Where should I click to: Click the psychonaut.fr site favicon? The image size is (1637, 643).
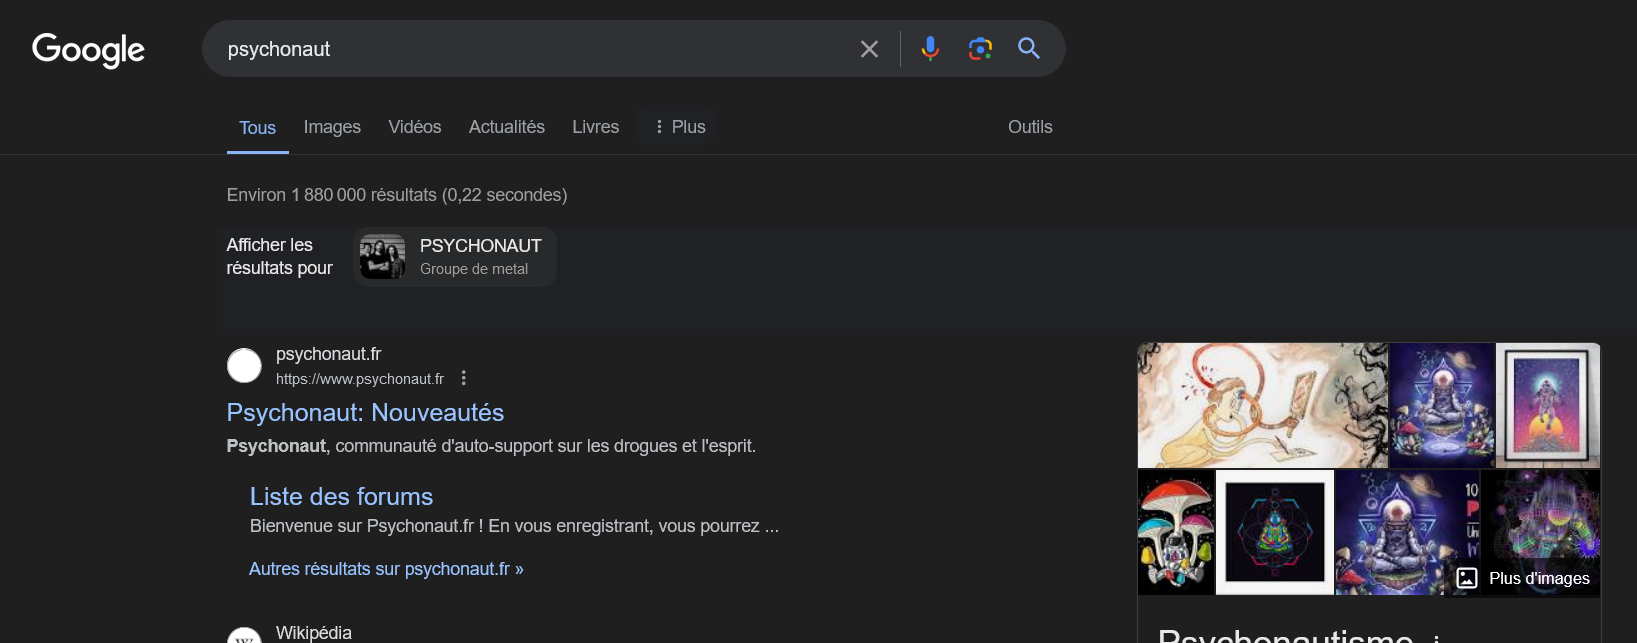coord(244,366)
